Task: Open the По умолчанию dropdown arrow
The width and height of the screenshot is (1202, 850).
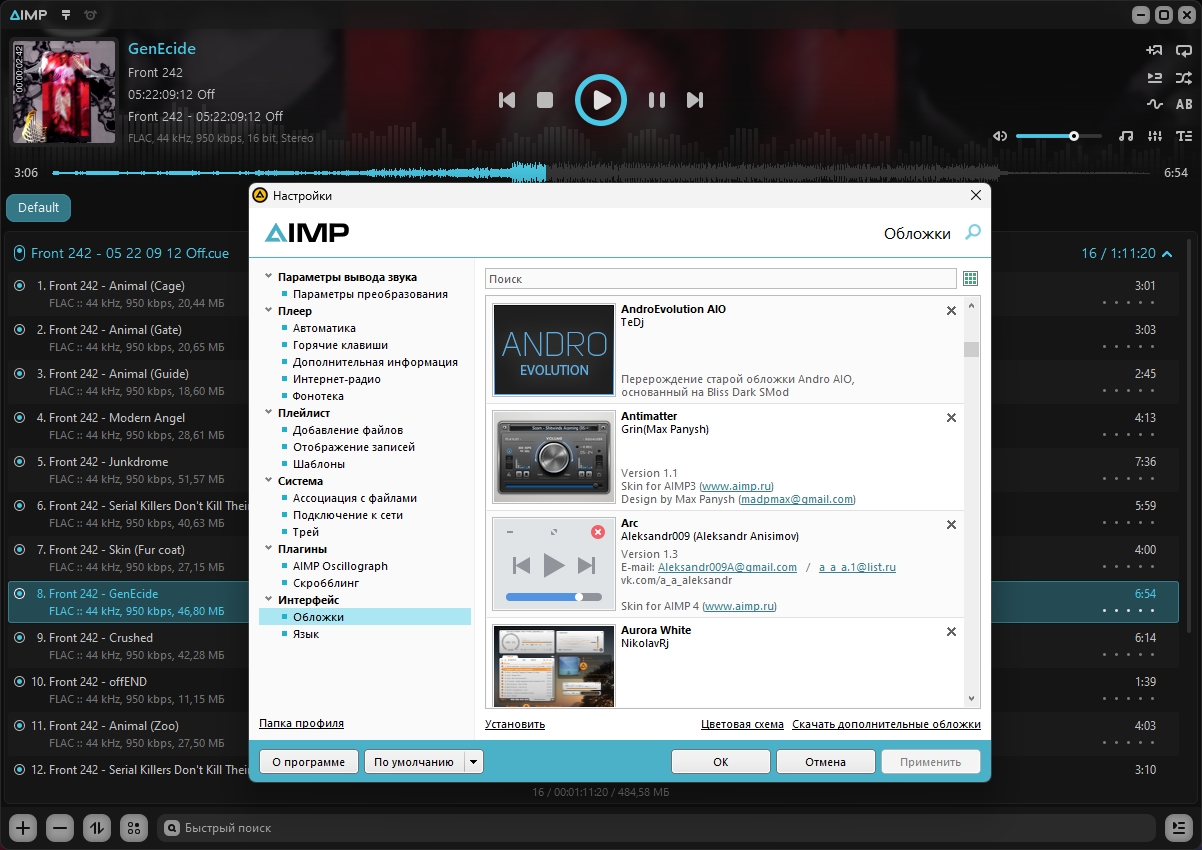Action: click(x=474, y=762)
